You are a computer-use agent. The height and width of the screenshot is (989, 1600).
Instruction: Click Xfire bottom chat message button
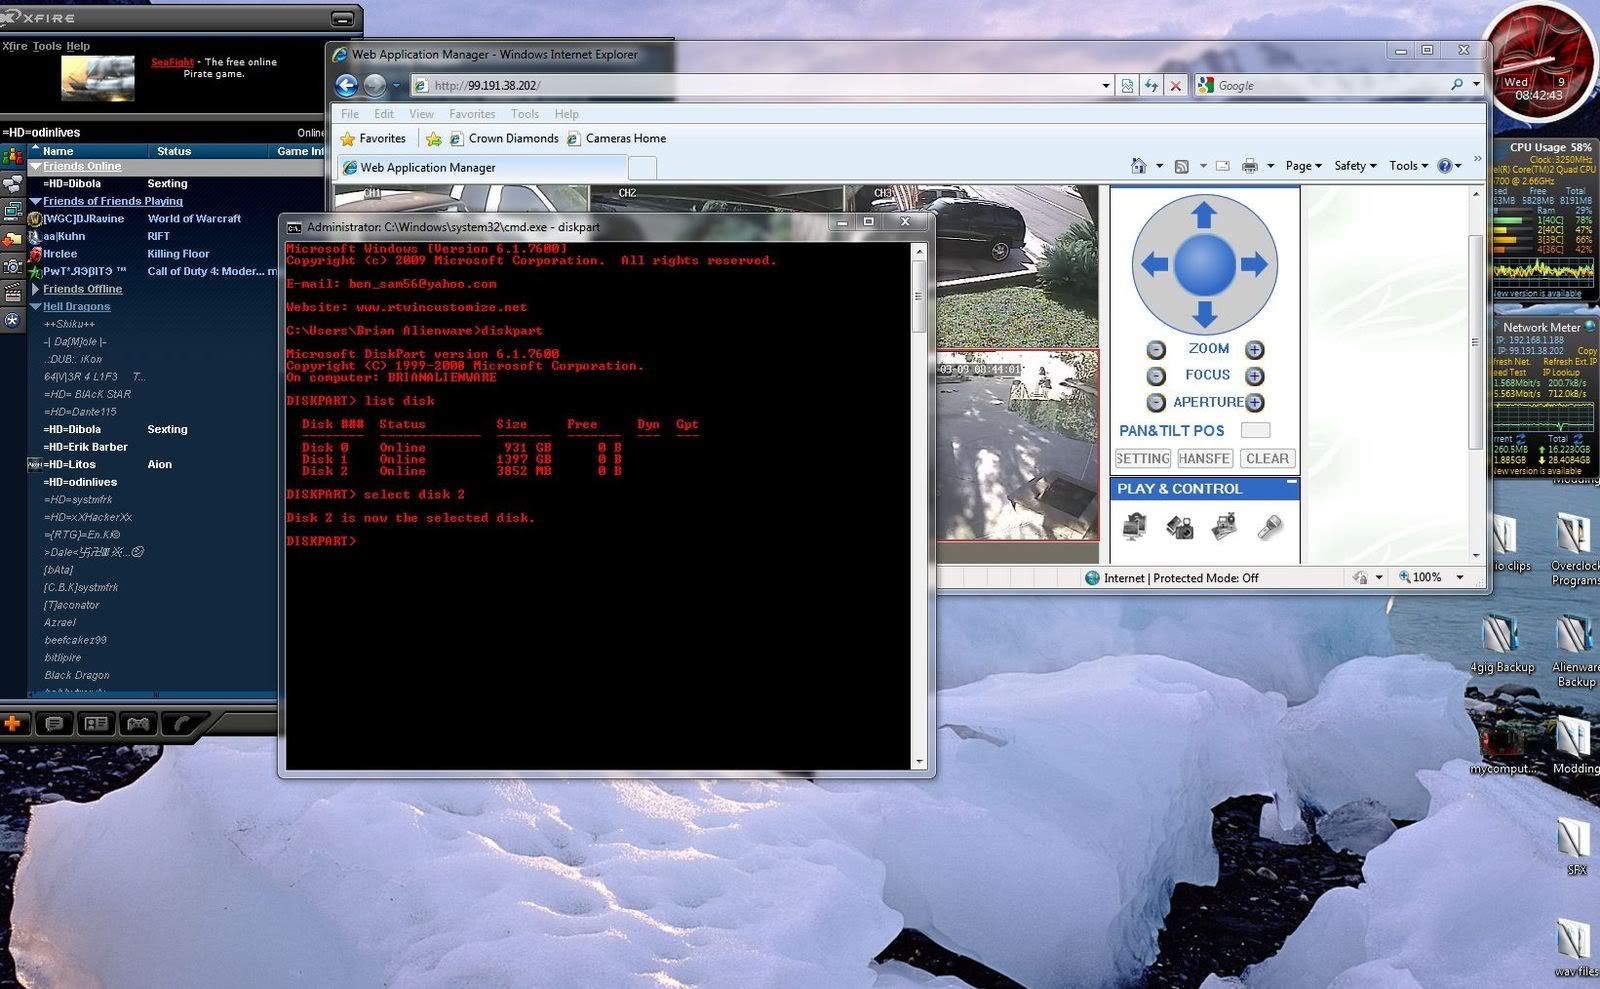[x=54, y=723]
